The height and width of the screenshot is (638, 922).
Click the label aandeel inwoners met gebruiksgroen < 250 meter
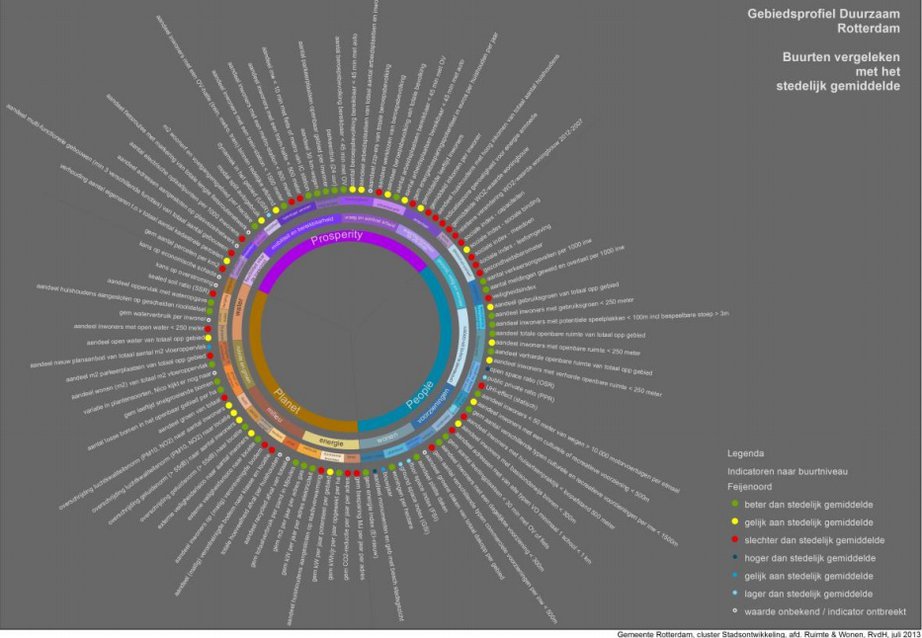click(565, 308)
